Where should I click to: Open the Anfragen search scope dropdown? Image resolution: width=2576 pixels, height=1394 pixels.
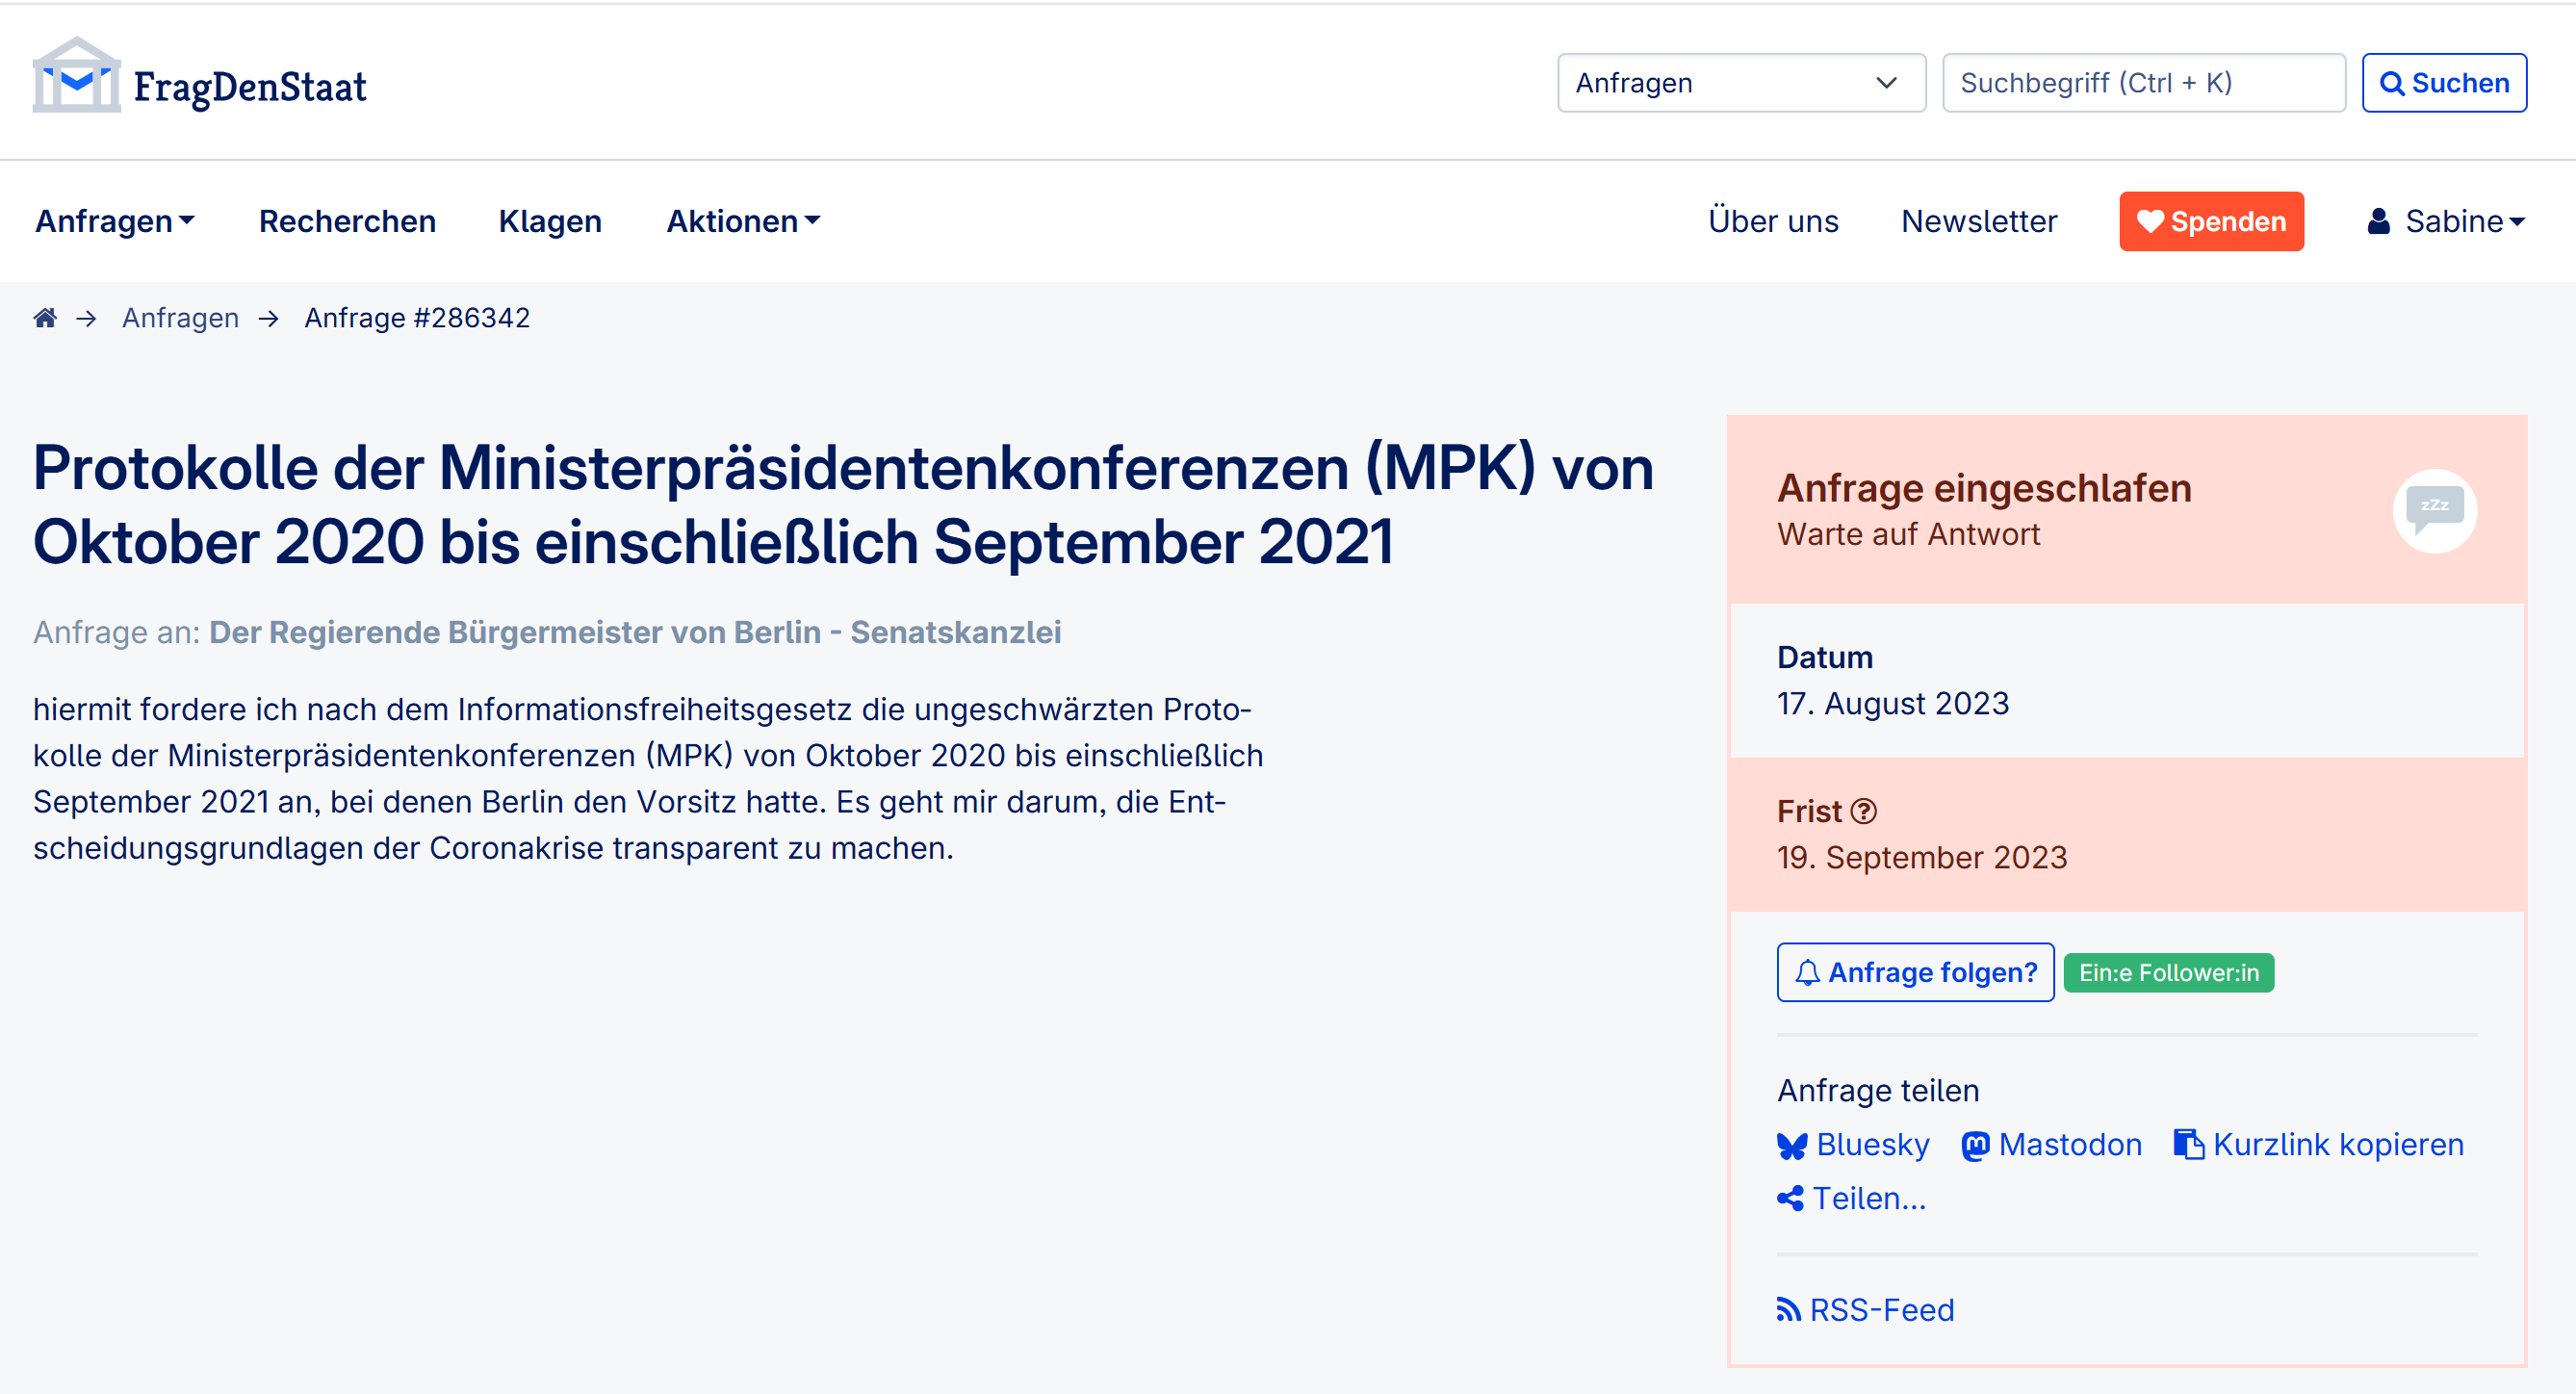click(1740, 83)
